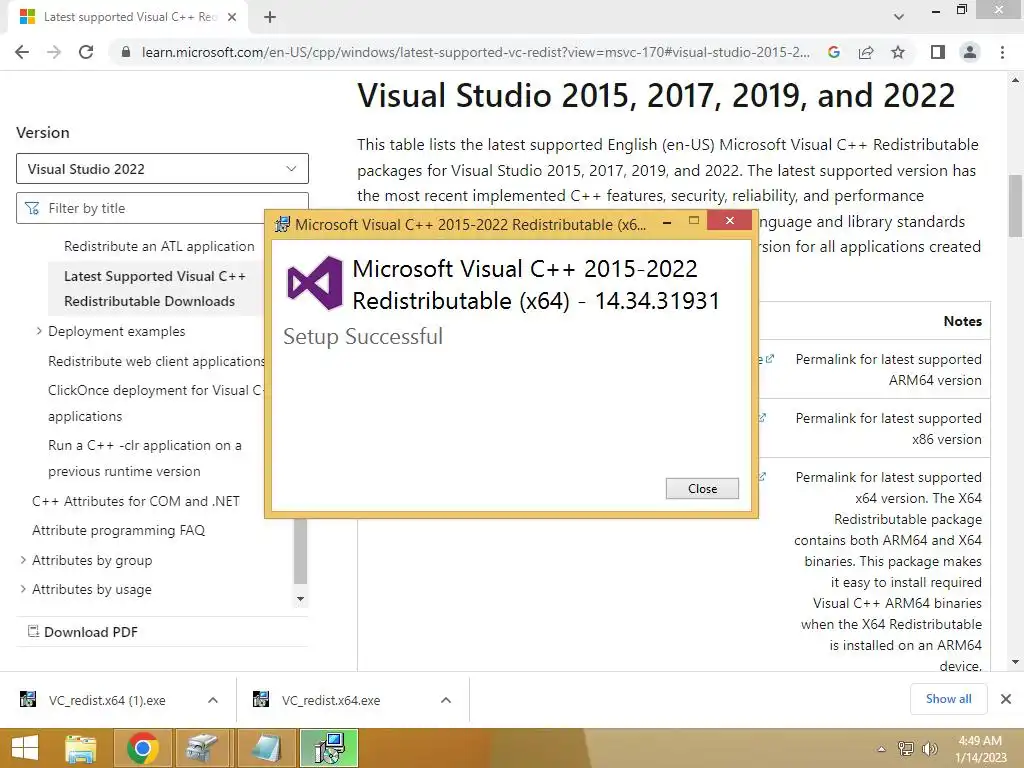Bookmark this page with the star

[898, 52]
